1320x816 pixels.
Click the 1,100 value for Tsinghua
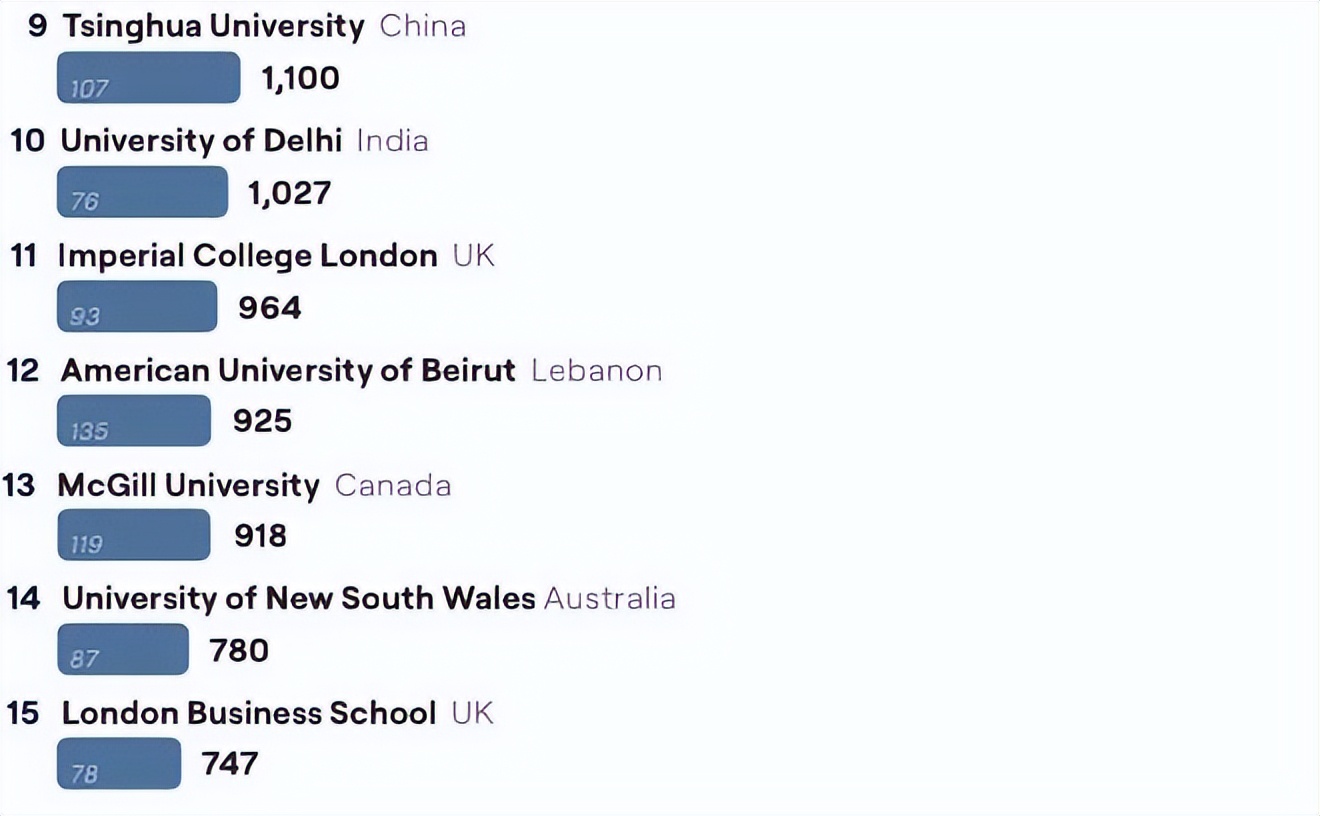pyautogui.click(x=300, y=78)
